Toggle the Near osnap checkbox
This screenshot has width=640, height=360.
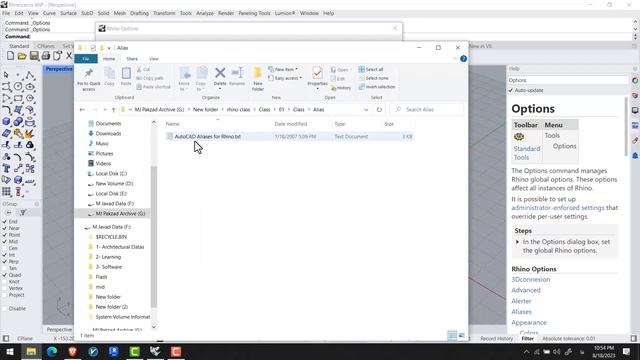tap(5, 228)
